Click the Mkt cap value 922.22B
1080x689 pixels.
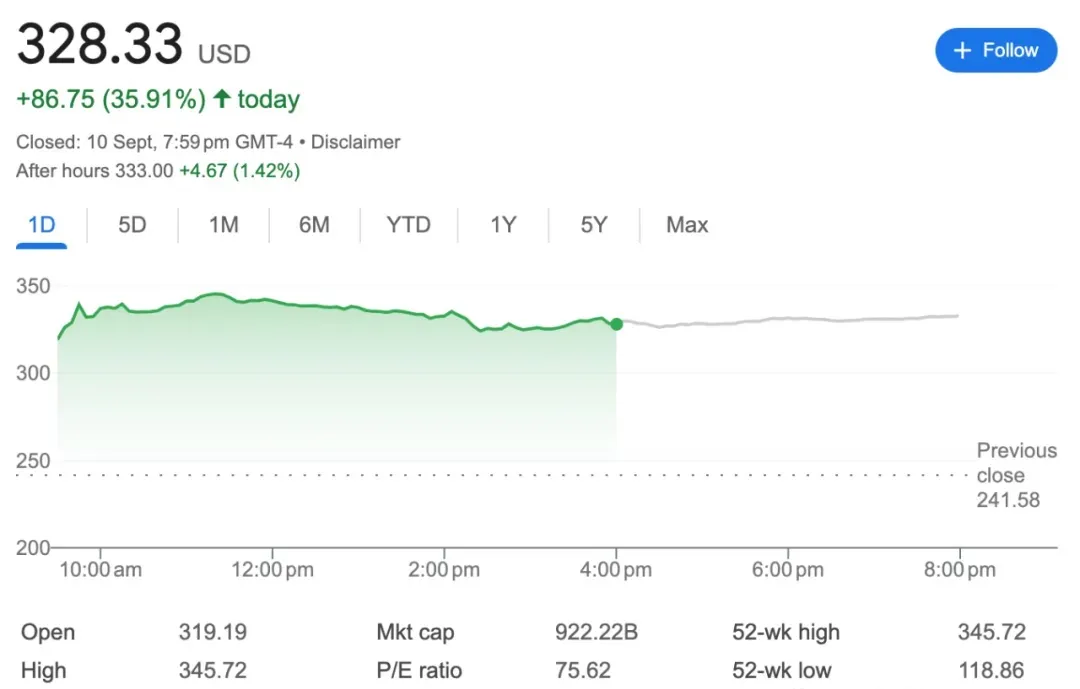point(596,632)
